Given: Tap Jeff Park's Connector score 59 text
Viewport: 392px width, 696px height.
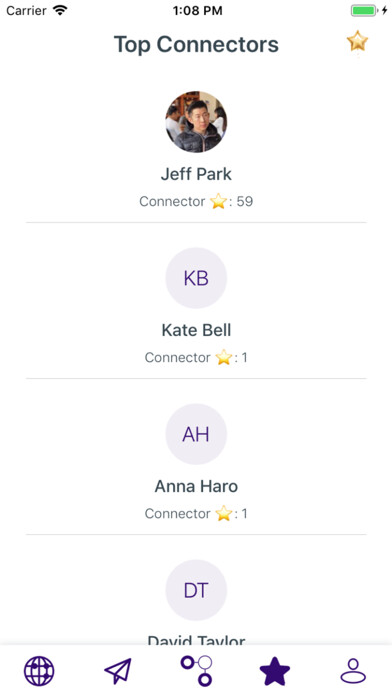Looking at the screenshot, I should coord(196,202).
